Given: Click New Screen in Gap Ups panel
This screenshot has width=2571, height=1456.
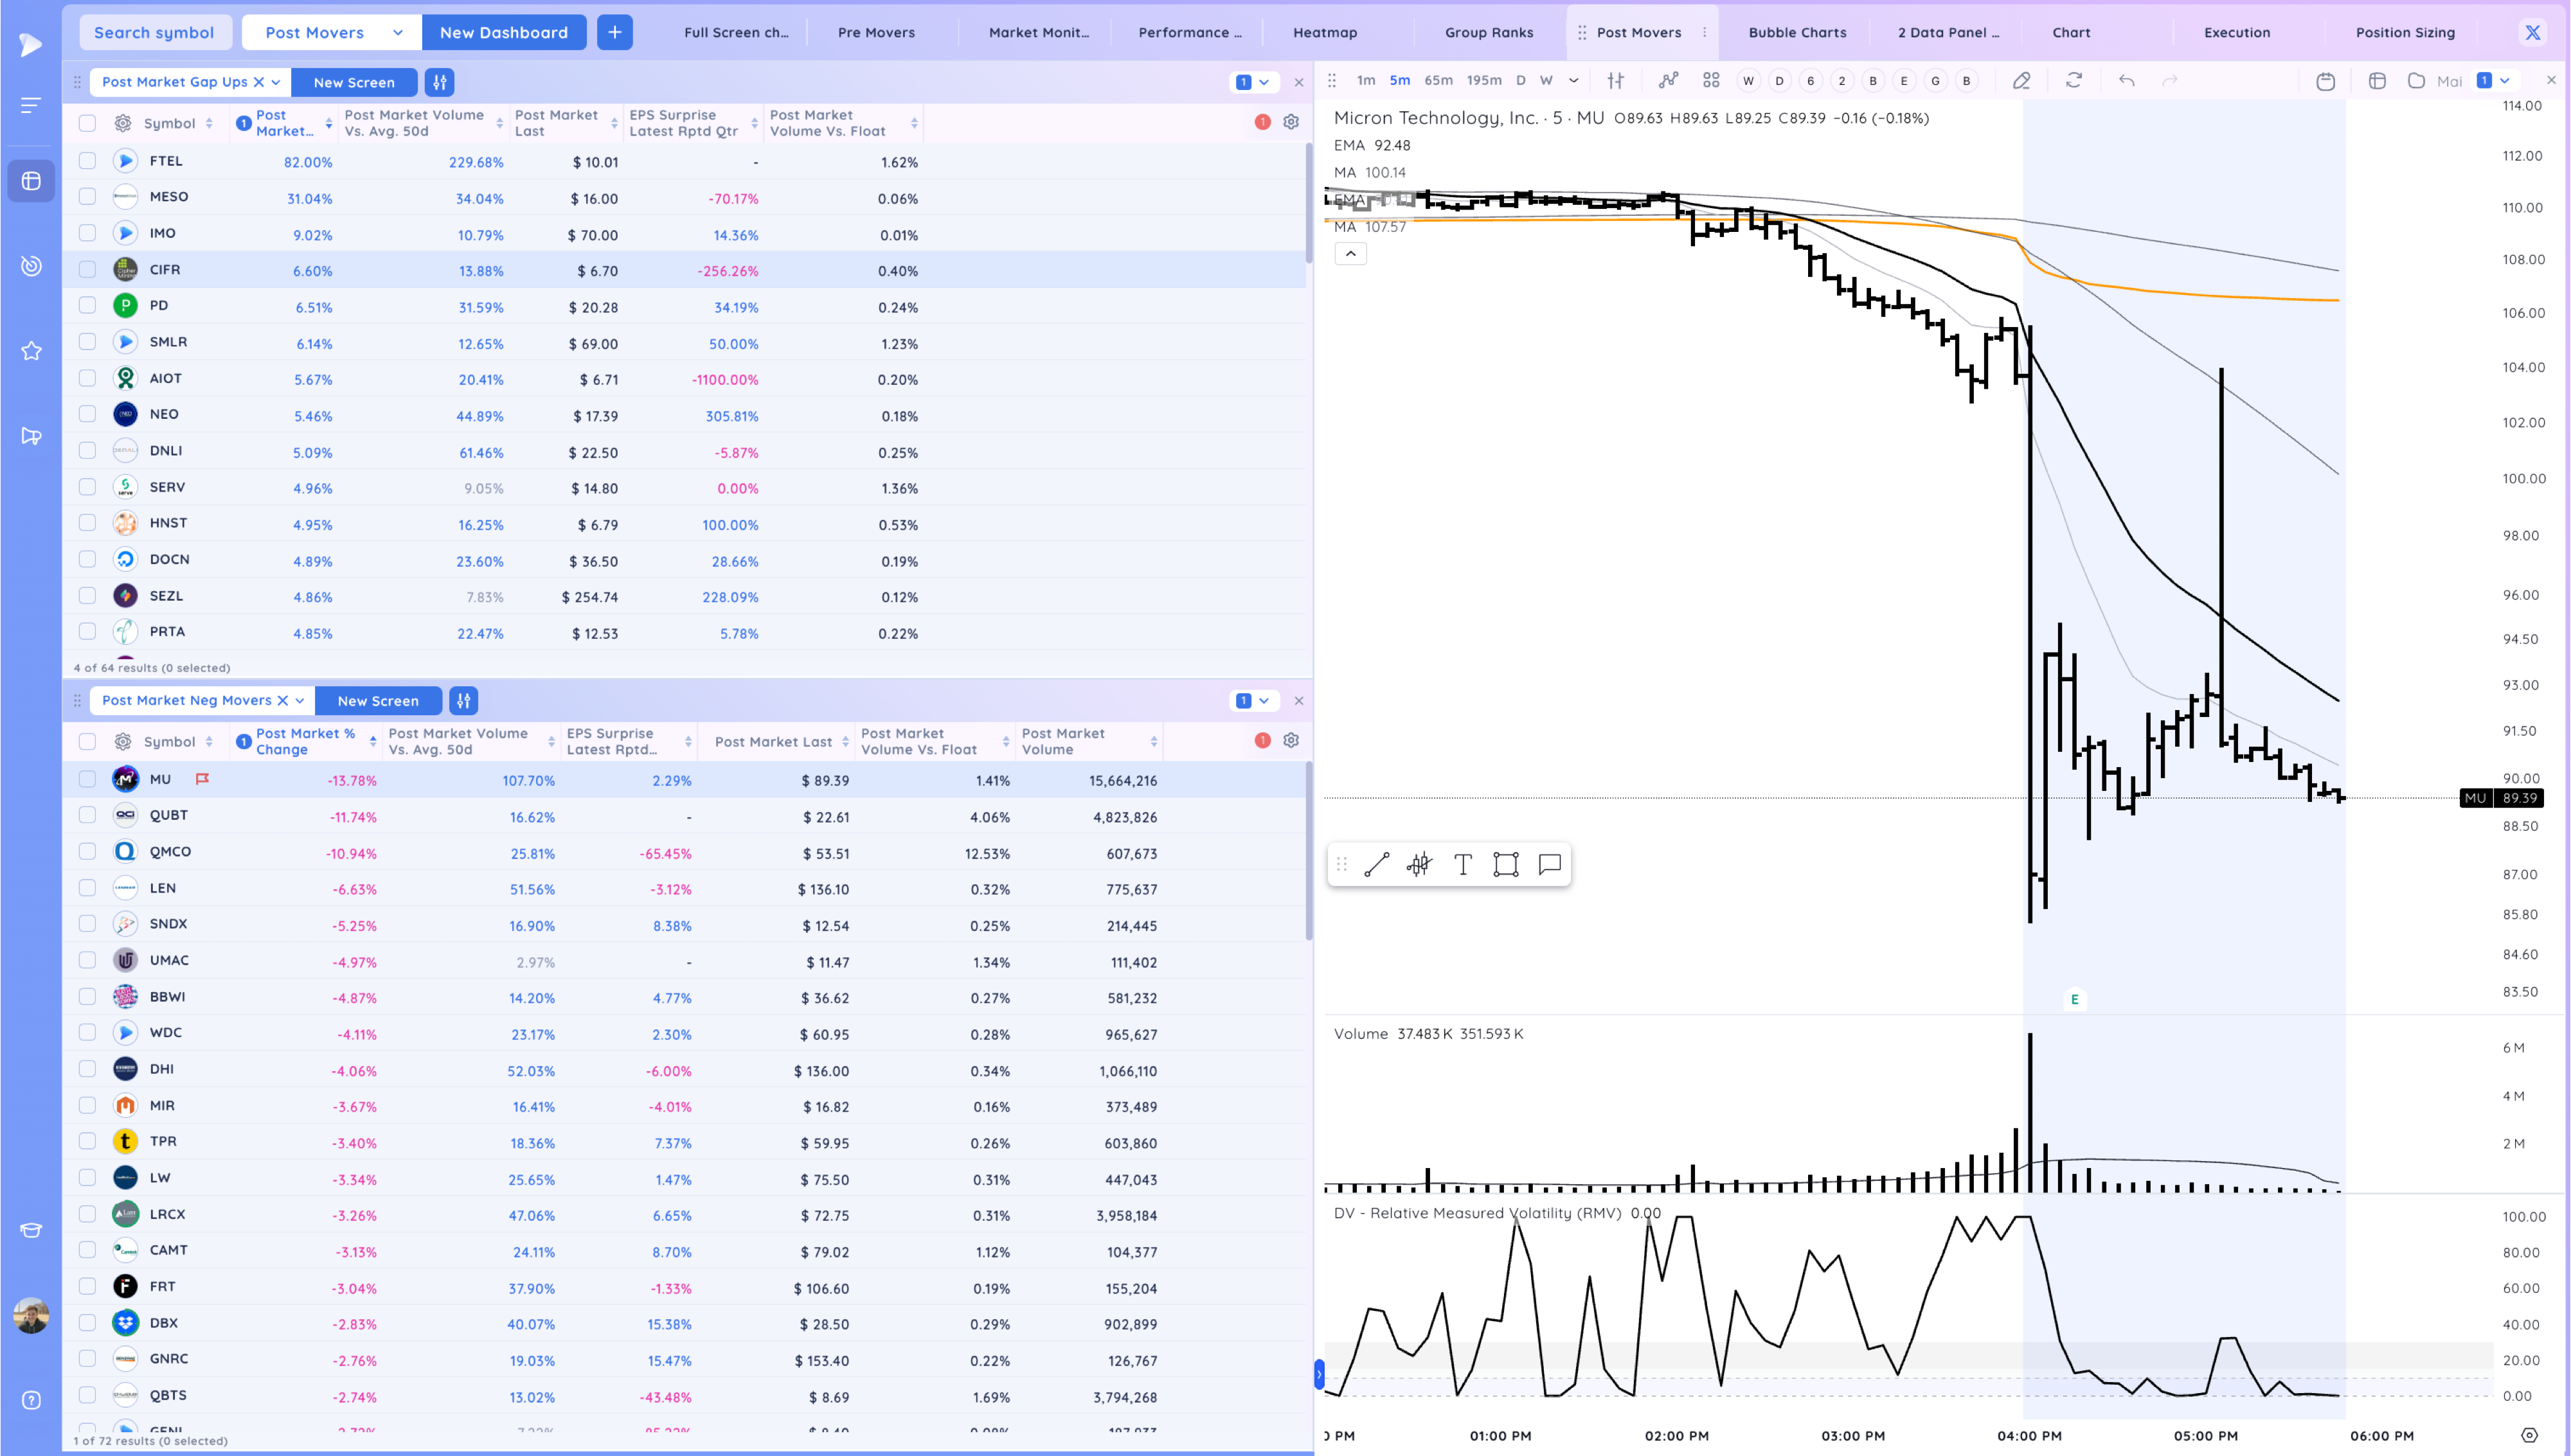Looking at the screenshot, I should (354, 82).
